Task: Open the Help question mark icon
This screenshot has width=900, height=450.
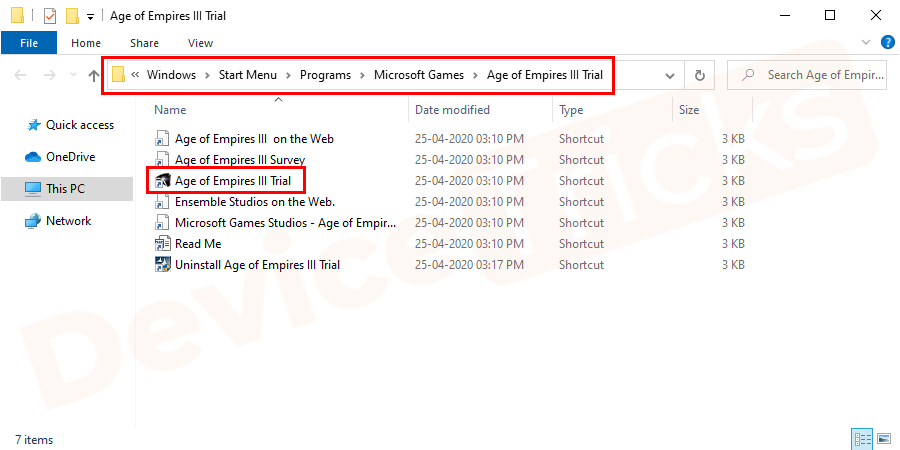Action: 887,42
